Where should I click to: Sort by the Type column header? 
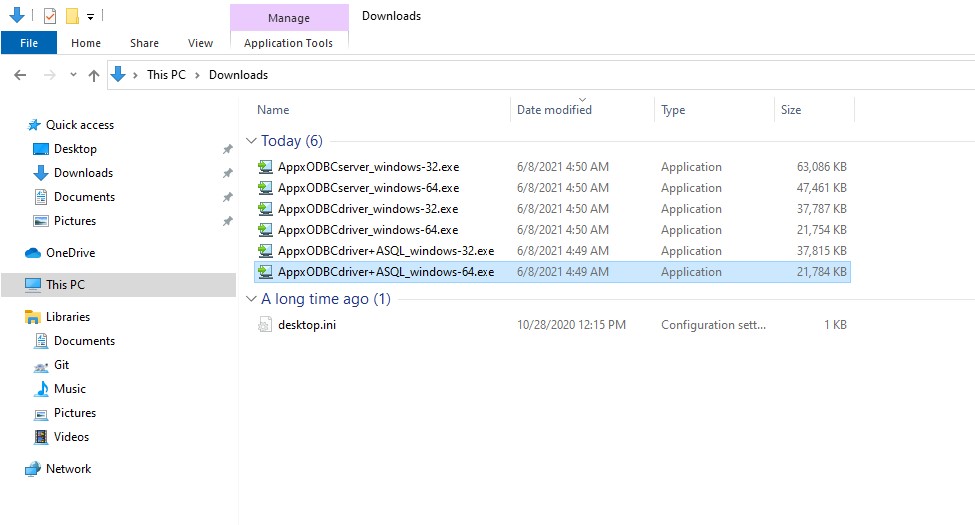(x=673, y=109)
